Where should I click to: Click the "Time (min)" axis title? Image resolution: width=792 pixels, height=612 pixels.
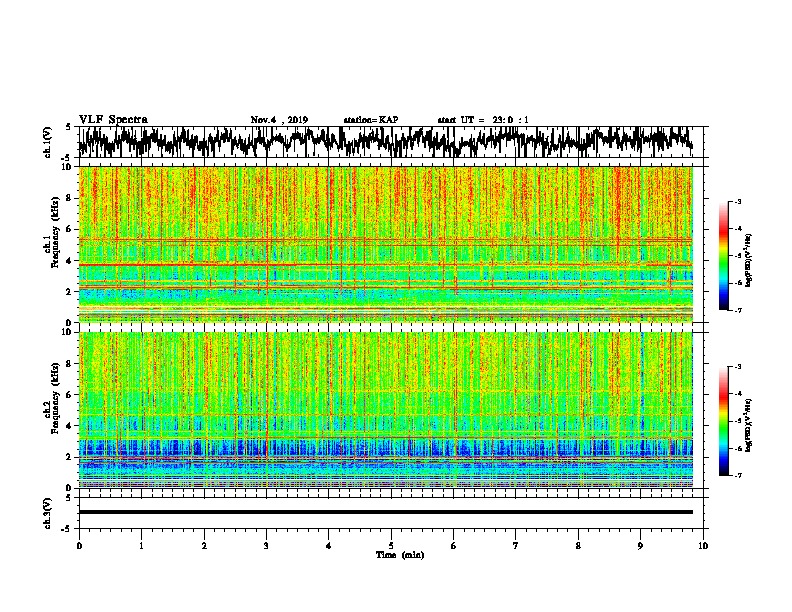click(400, 555)
